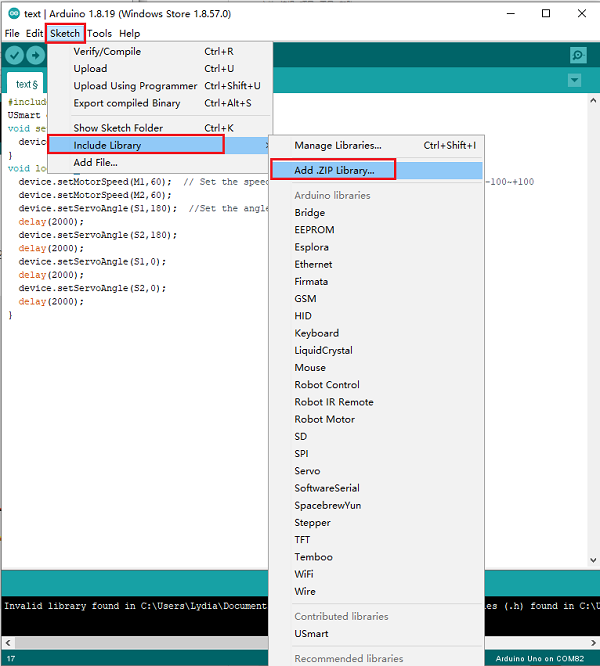Click the Arduino logo in title bar

point(14,14)
